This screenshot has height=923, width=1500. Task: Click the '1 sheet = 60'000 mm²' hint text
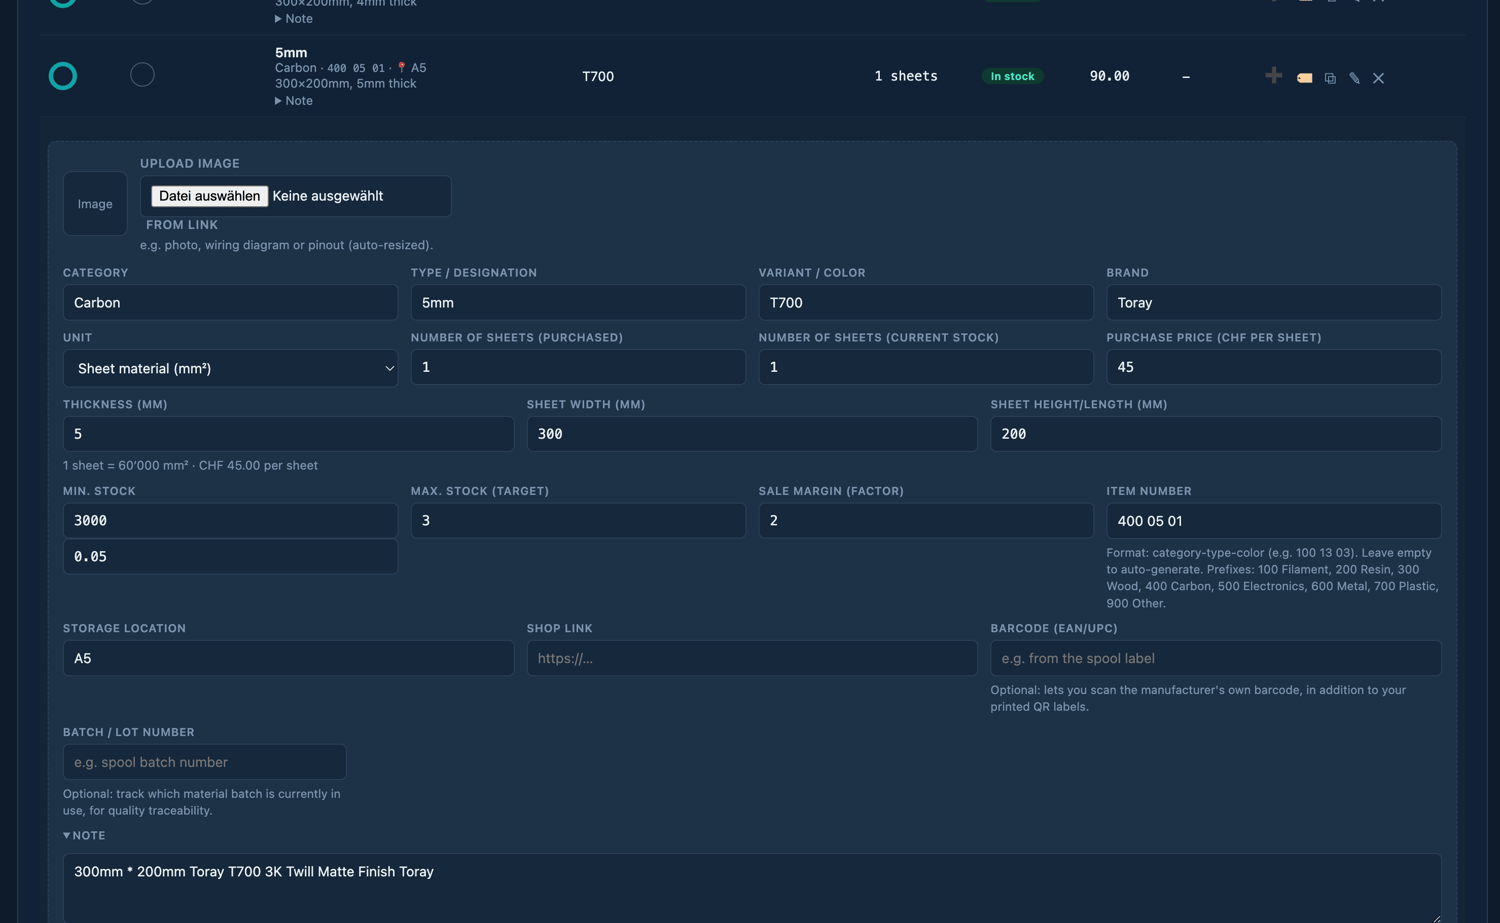190,465
